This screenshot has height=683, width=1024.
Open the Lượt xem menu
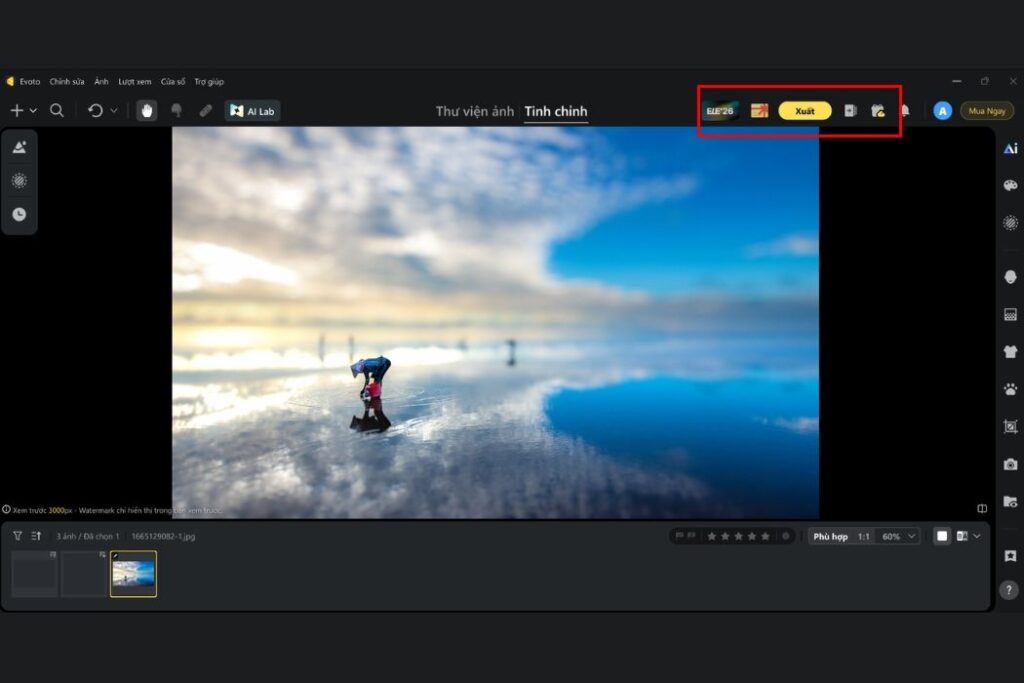click(135, 82)
